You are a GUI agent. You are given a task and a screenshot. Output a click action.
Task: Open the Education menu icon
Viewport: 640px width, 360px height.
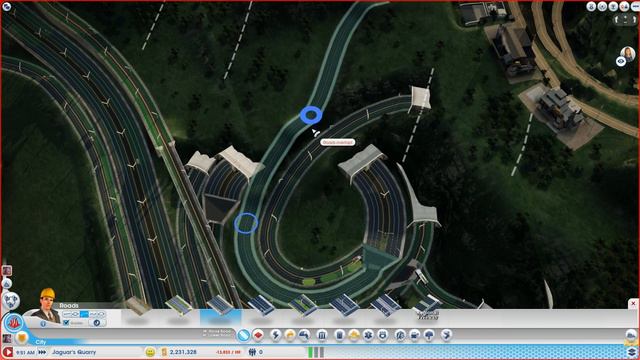click(400, 336)
